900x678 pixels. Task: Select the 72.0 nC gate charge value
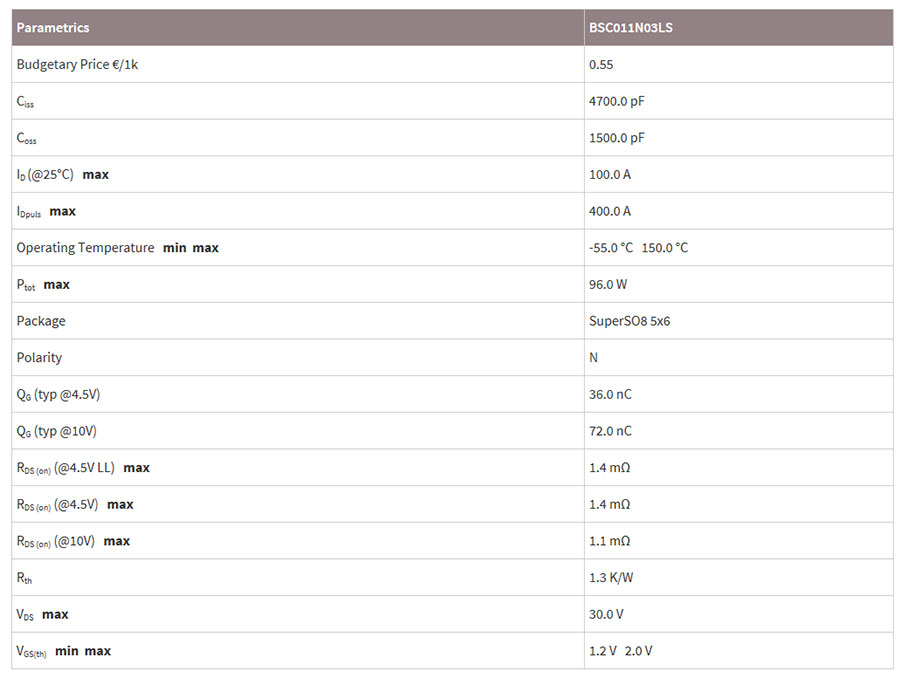pyautogui.click(x=610, y=431)
